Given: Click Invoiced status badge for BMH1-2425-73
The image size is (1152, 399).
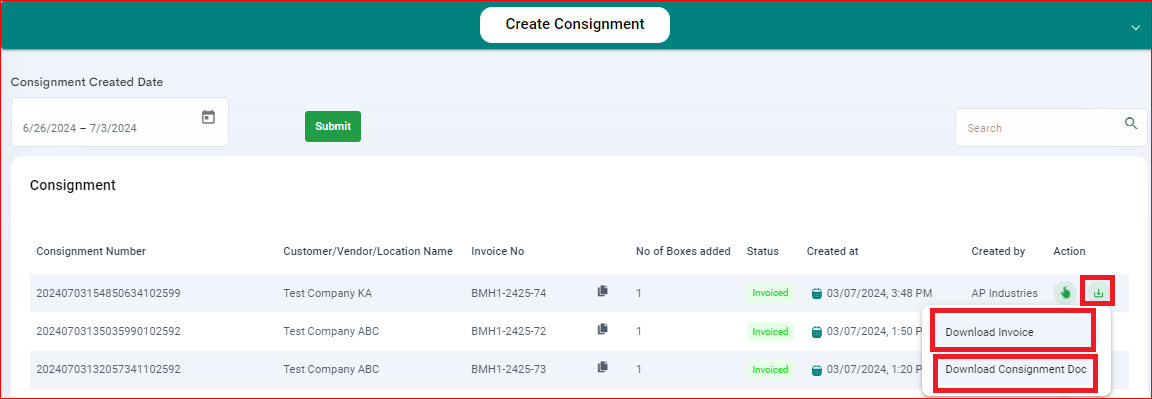Looking at the screenshot, I should [x=770, y=370].
